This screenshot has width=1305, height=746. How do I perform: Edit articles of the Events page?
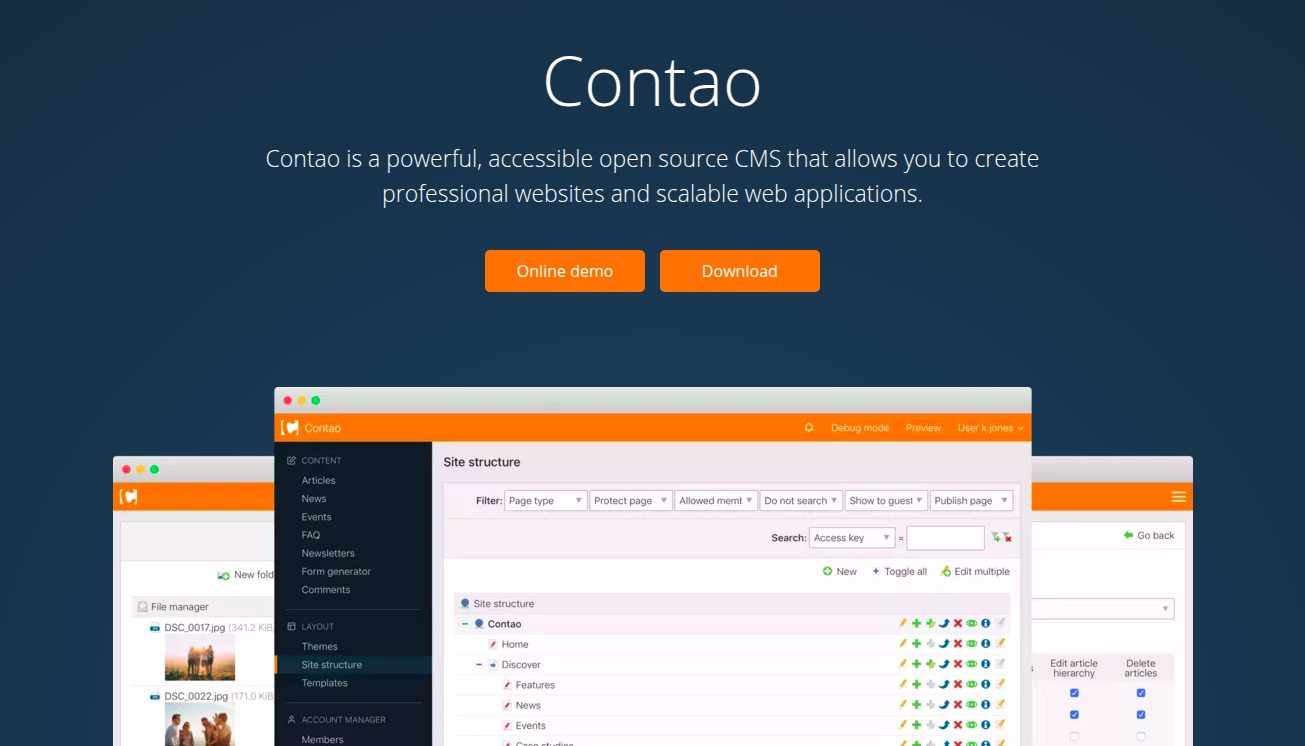[1000, 725]
